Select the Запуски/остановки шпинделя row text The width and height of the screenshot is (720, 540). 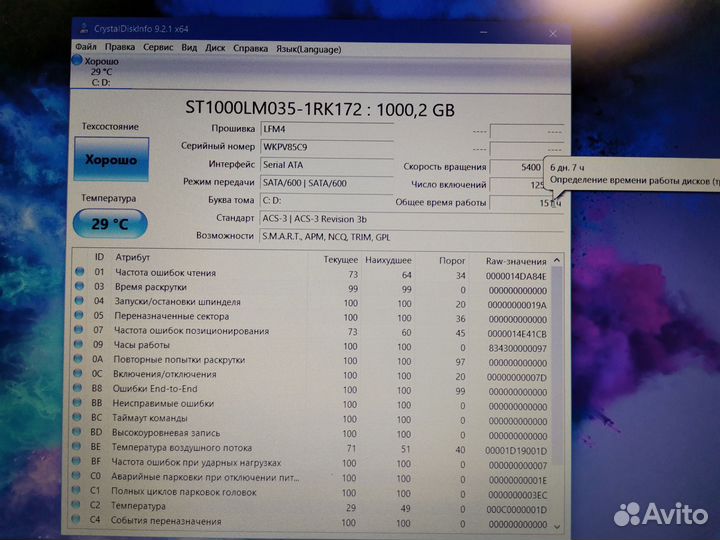[x=177, y=302]
